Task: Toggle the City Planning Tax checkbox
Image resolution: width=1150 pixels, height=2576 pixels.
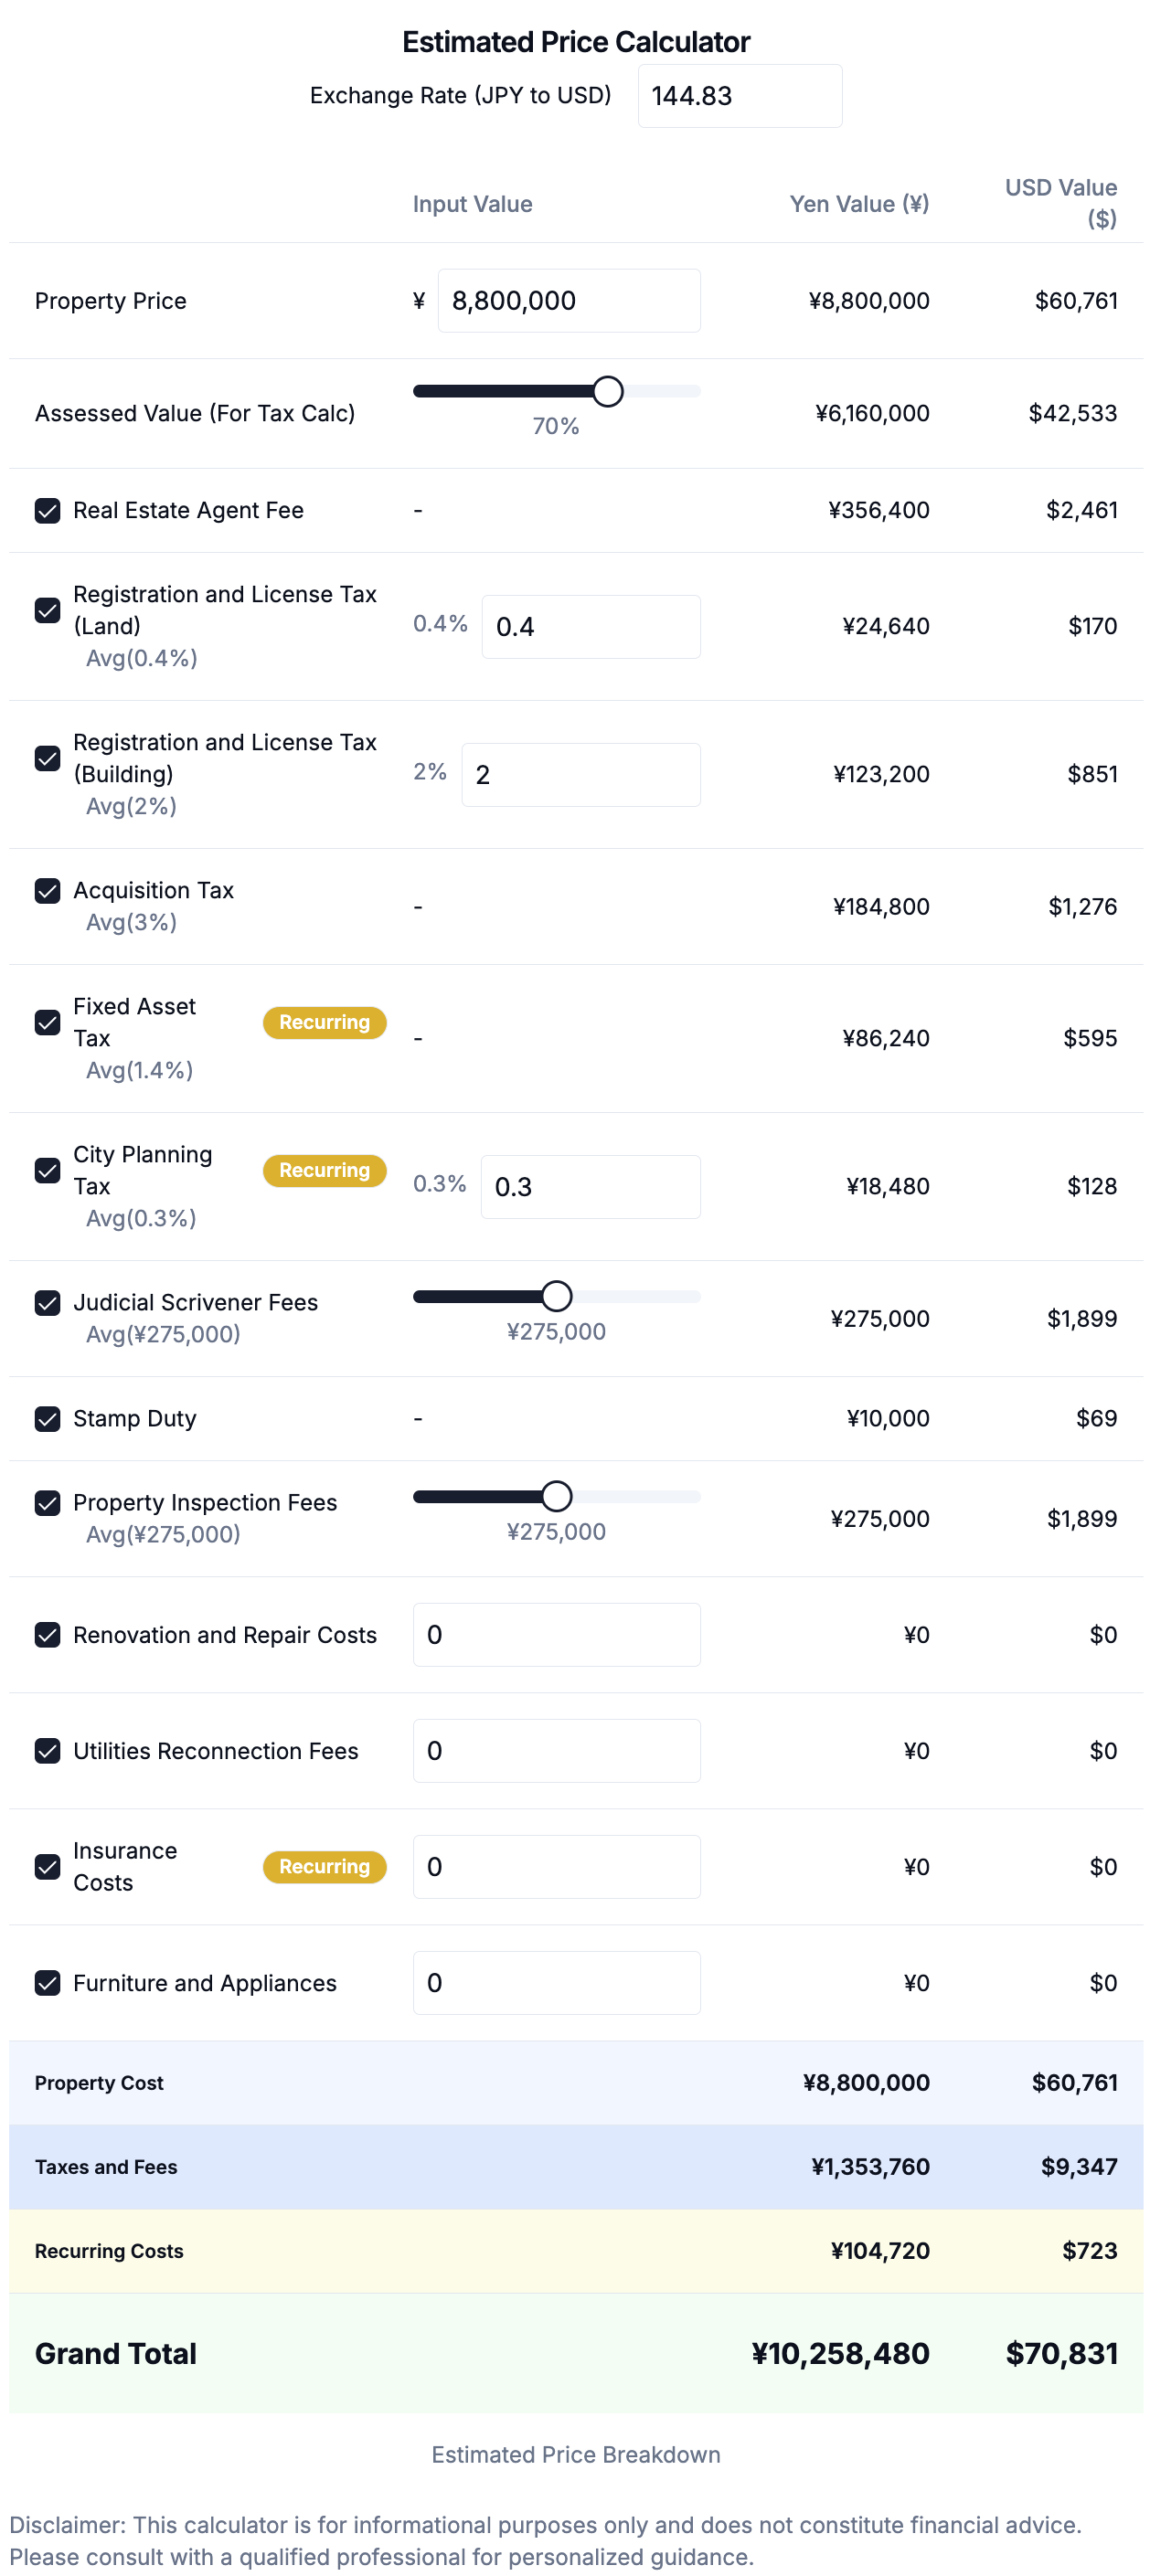Action: click(47, 1170)
